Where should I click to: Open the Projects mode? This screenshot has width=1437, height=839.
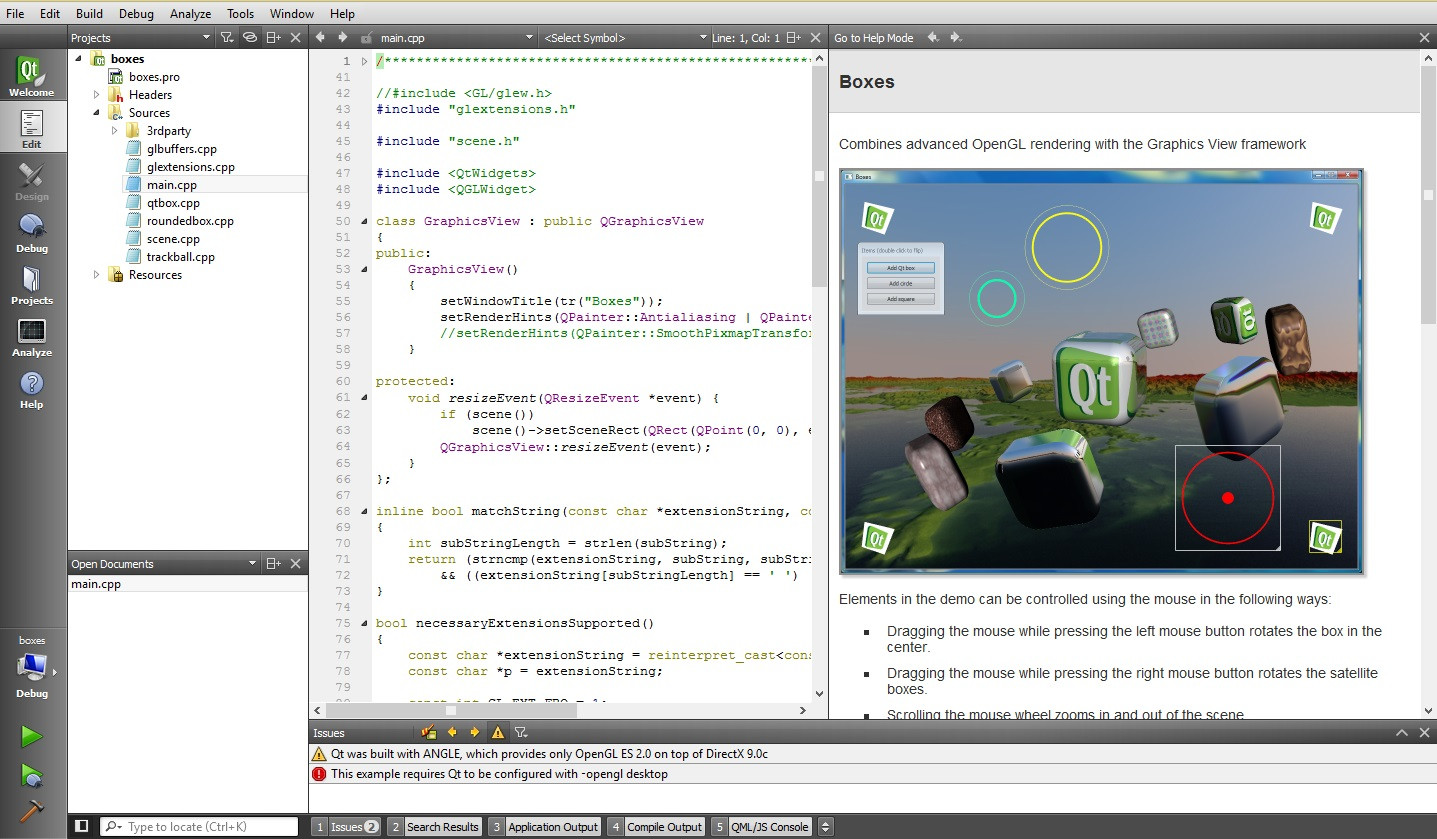coord(32,284)
